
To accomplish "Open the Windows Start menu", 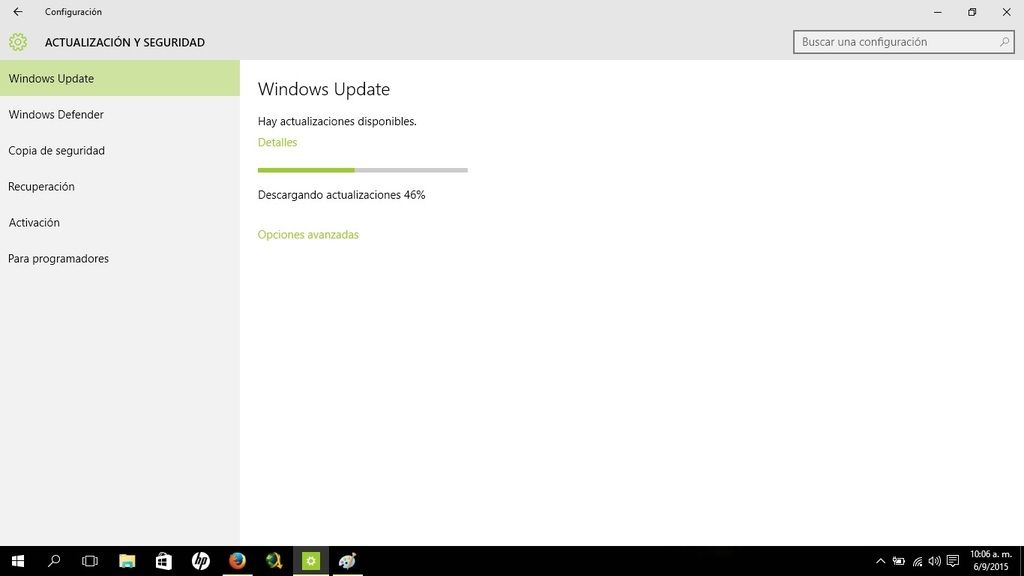I will coord(18,561).
